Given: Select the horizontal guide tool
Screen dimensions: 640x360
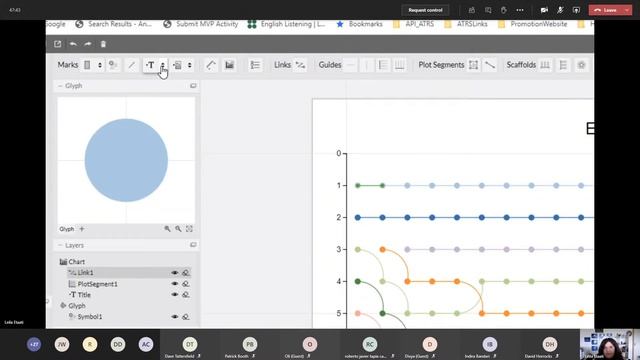Looking at the screenshot, I should 350,65.
